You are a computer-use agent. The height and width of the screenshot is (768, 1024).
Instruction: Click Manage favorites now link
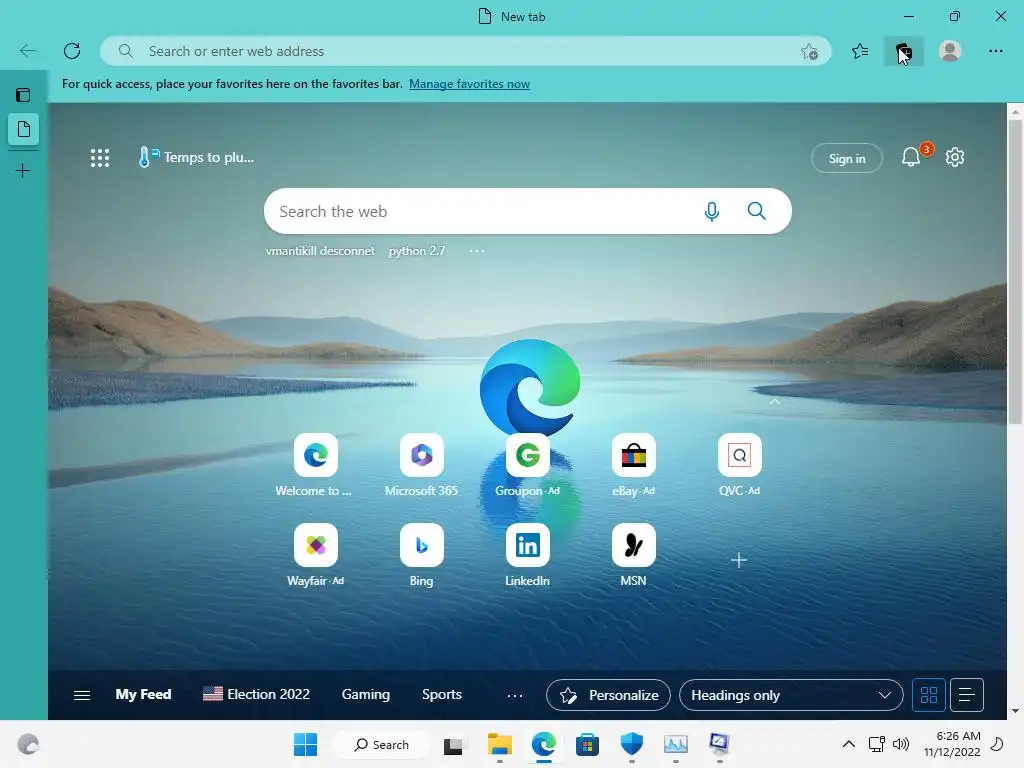pyautogui.click(x=469, y=84)
